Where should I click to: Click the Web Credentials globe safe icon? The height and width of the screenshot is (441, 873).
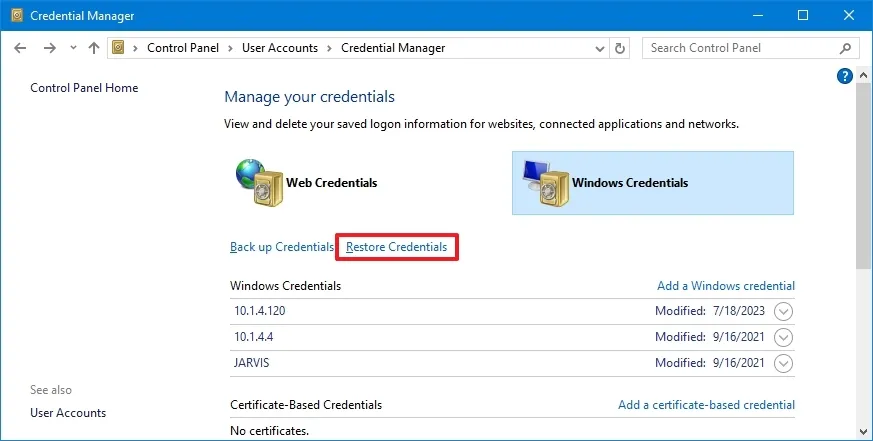259,183
